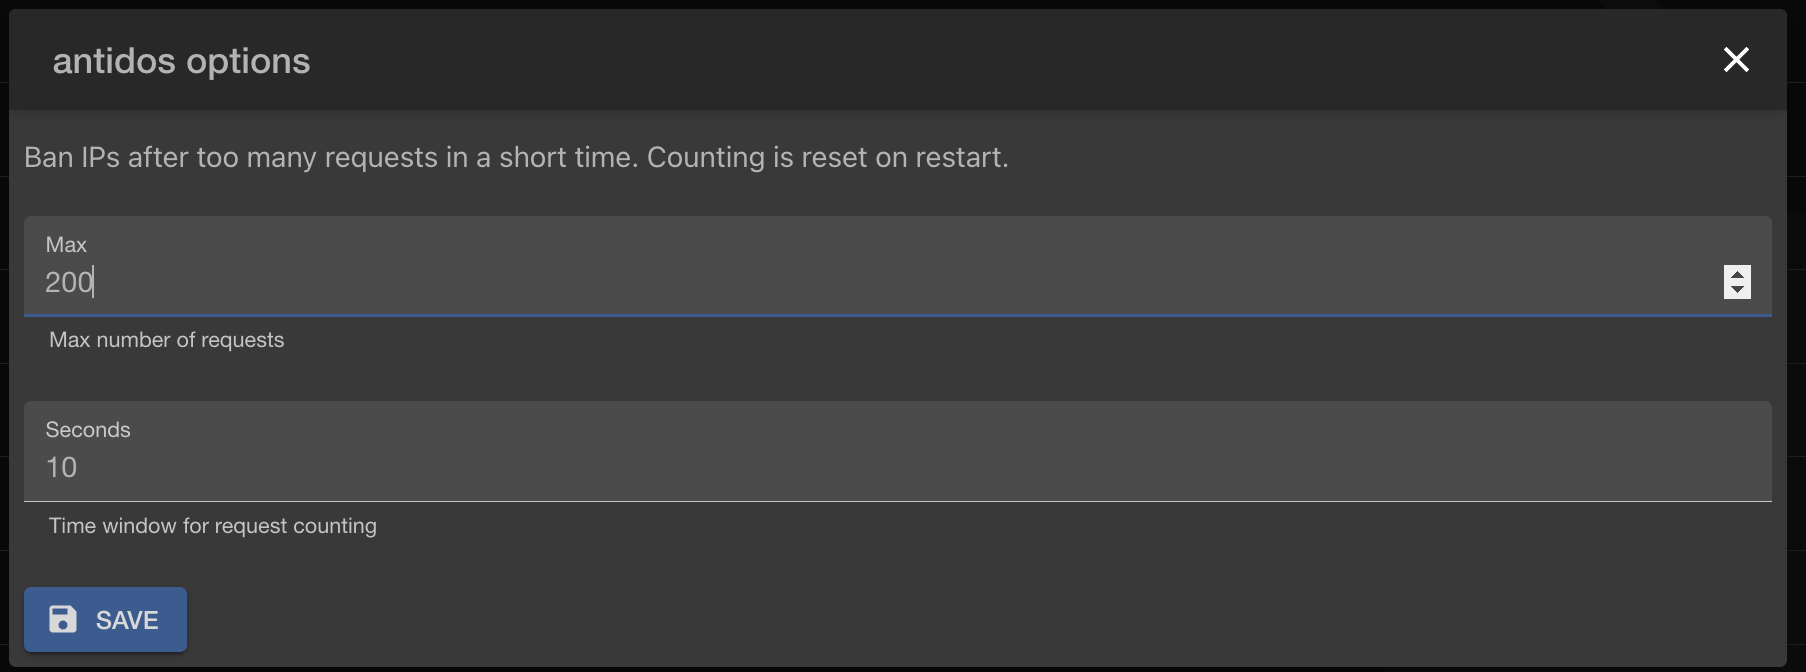
Task: Save the antidos options
Action: (x=105, y=619)
